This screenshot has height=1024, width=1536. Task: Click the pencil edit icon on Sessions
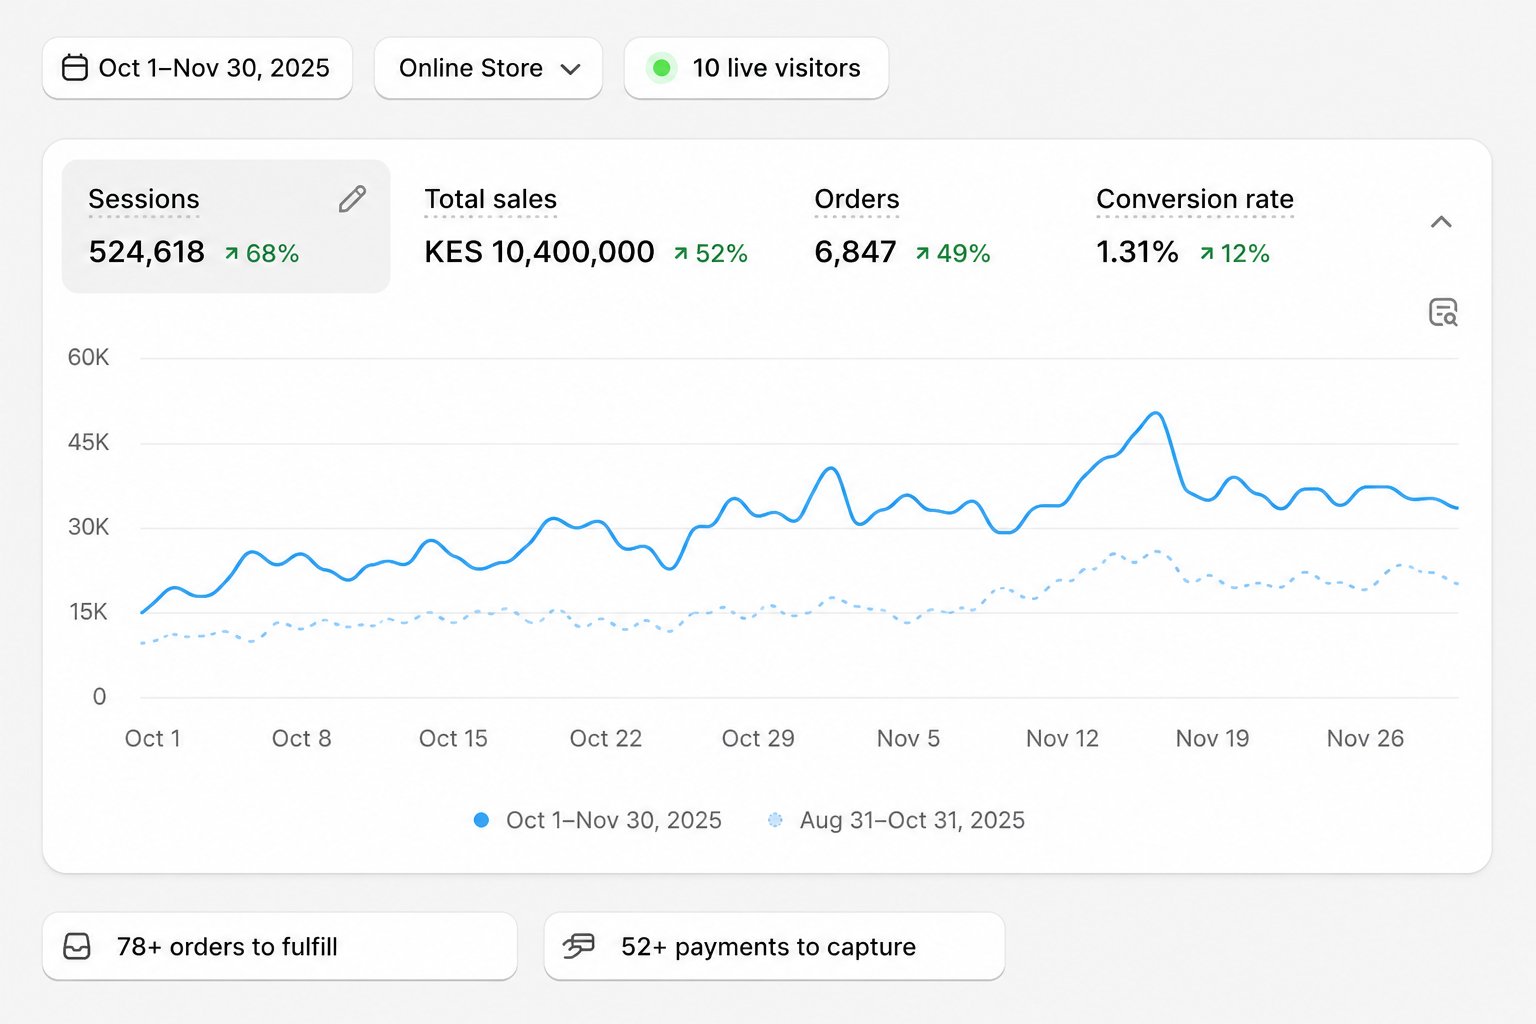point(352,199)
